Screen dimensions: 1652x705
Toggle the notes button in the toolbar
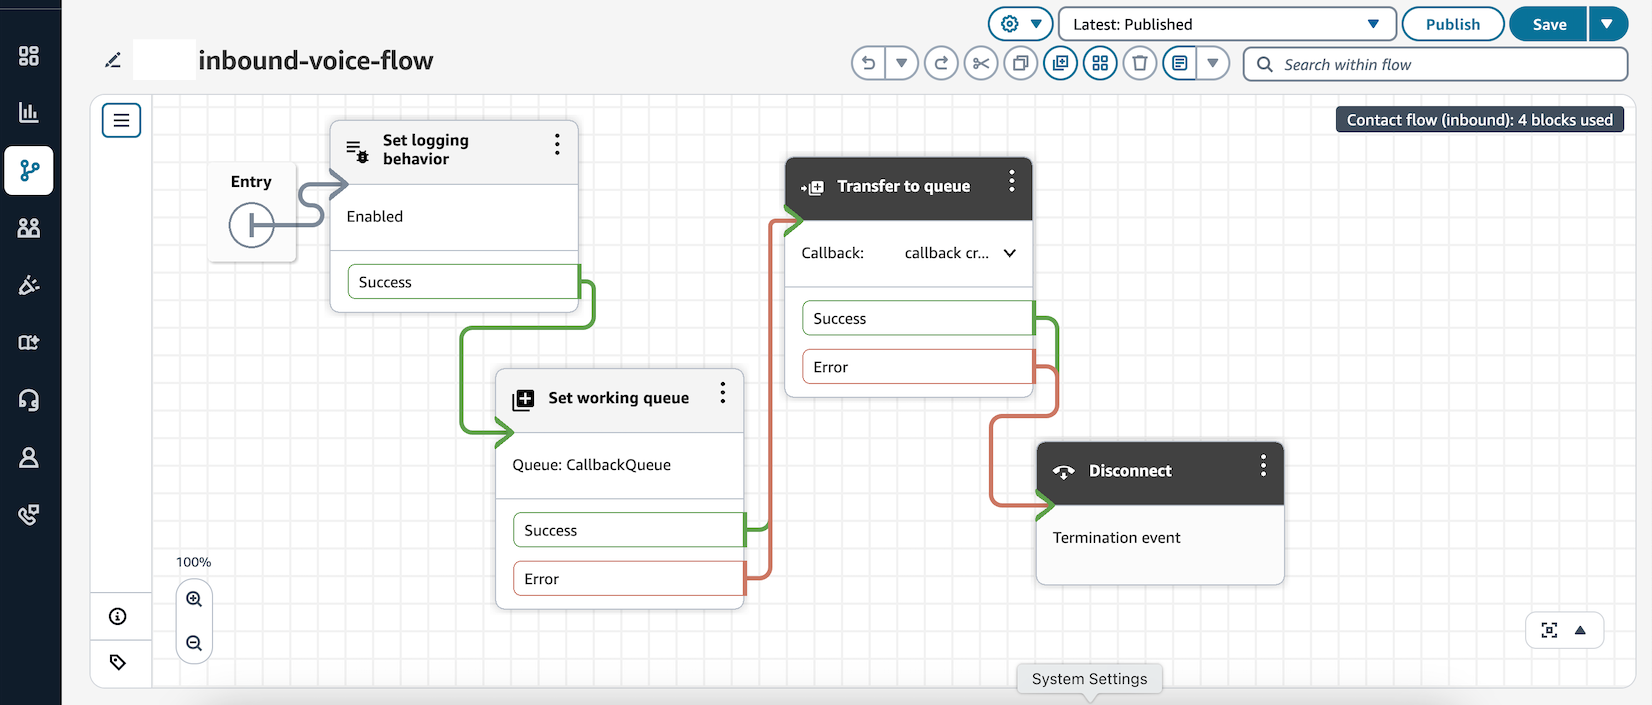1180,64
